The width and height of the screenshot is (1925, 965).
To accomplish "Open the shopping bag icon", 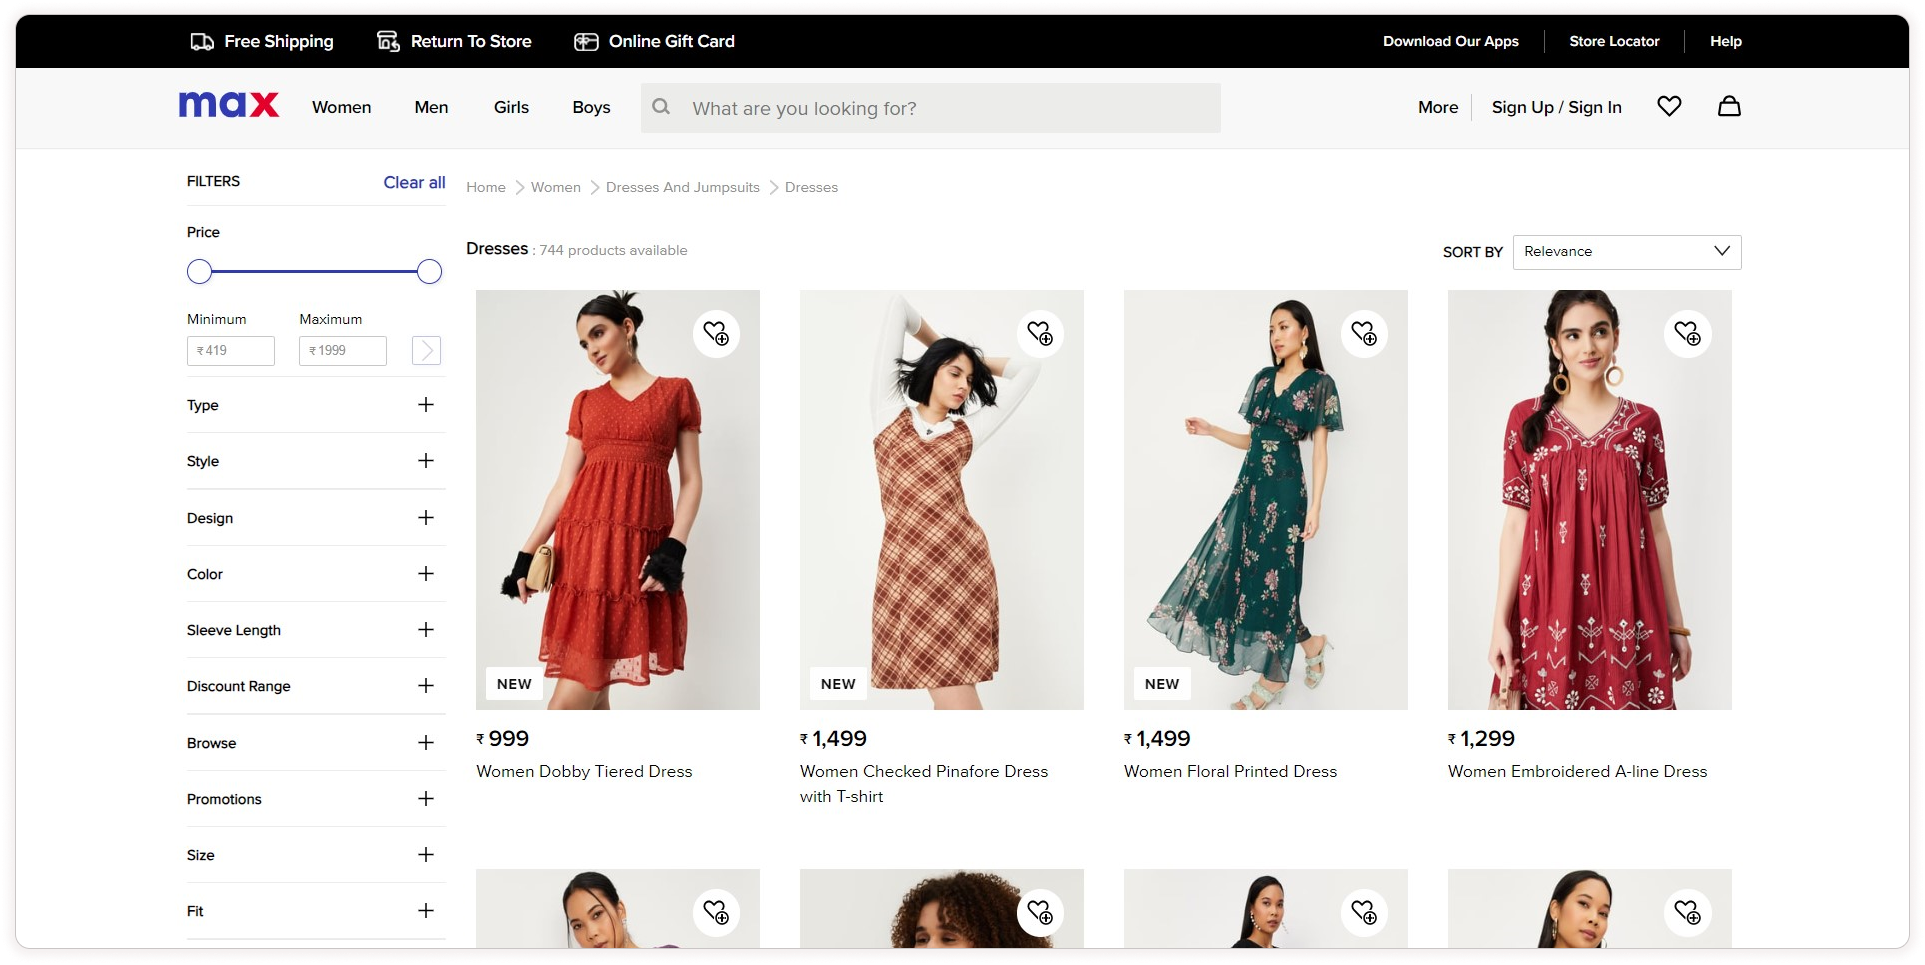I will pyautogui.click(x=1729, y=106).
